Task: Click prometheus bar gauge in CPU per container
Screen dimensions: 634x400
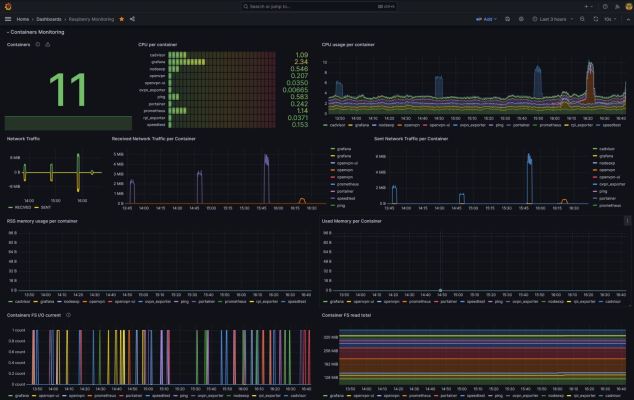Action: [222, 111]
